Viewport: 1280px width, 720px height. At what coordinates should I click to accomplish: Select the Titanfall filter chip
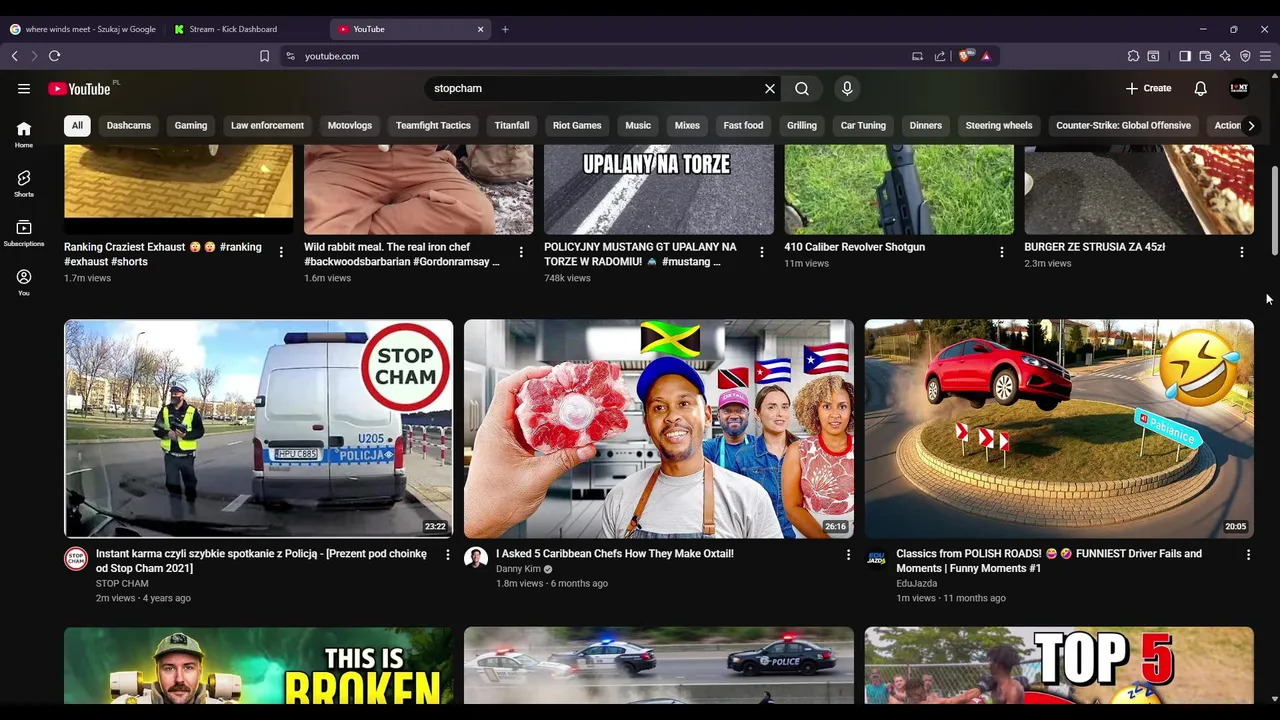click(512, 126)
